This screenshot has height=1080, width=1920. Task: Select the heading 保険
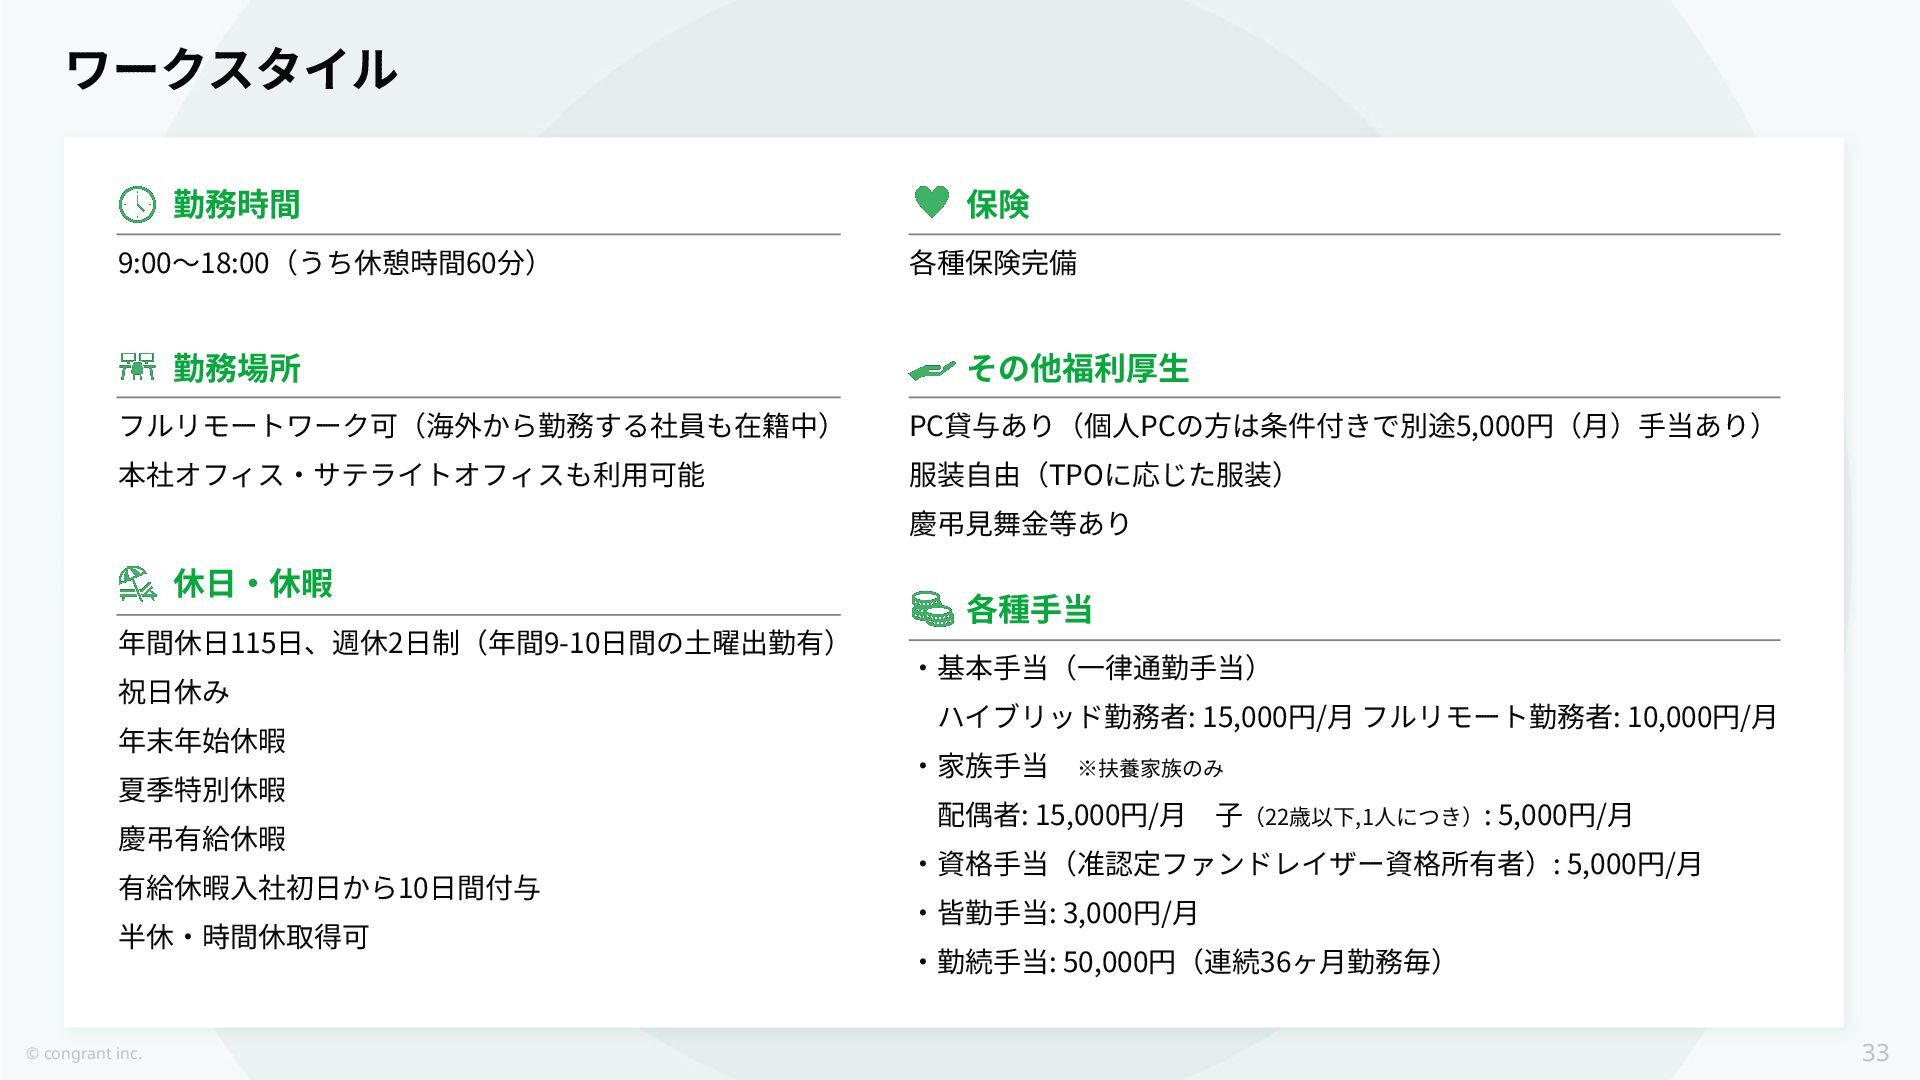(x=997, y=204)
